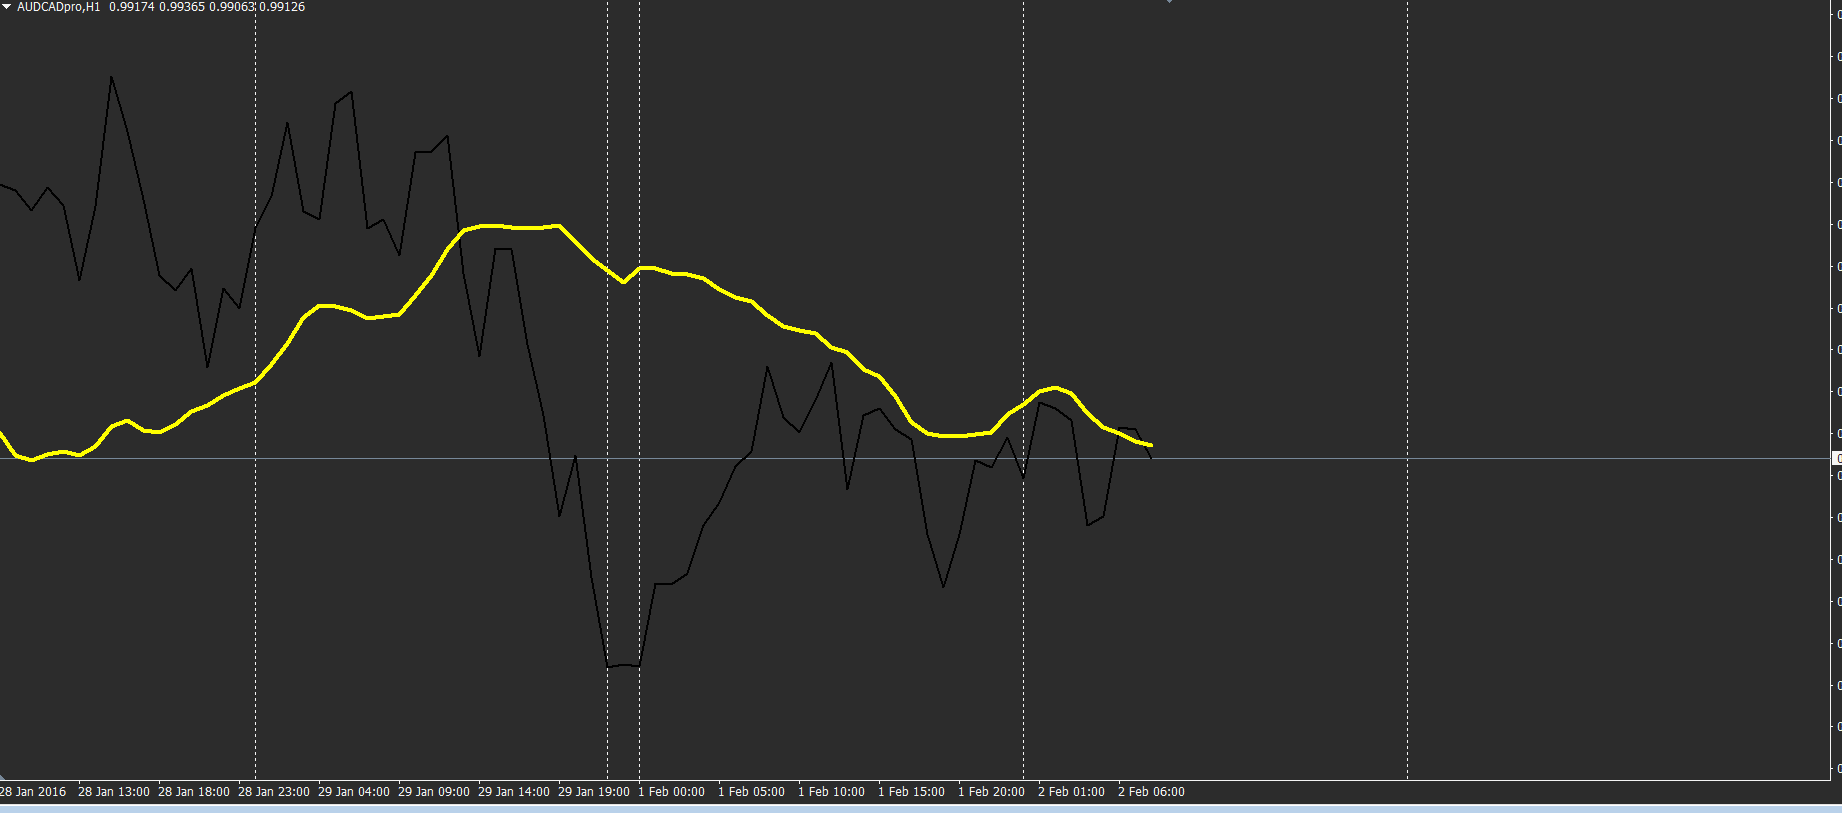Image resolution: width=1842 pixels, height=813 pixels.
Task: Click the 1 Feb 00:00 time label
Action: [672, 792]
